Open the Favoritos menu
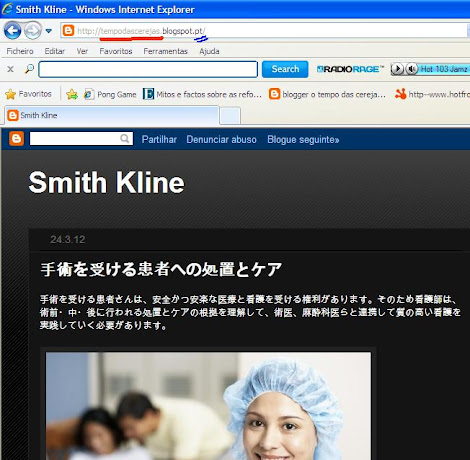 [116, 51]
